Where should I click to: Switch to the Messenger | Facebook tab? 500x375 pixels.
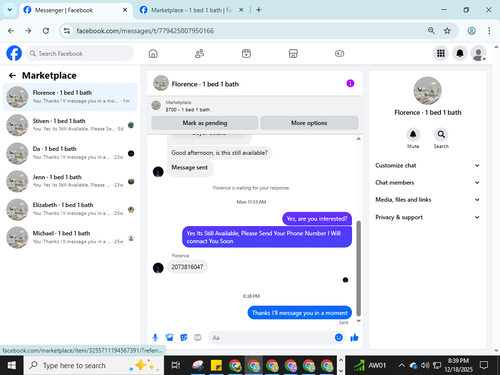tap(75, 10)
